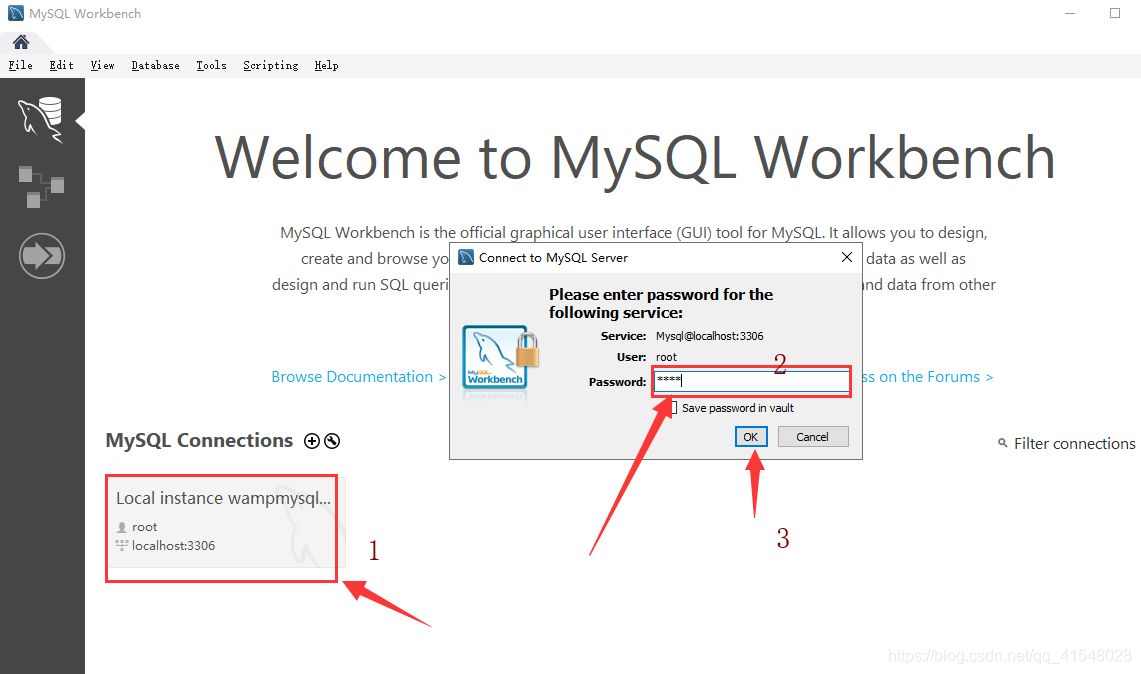Click the MySQL Connections heading

(x=199, y=440)
